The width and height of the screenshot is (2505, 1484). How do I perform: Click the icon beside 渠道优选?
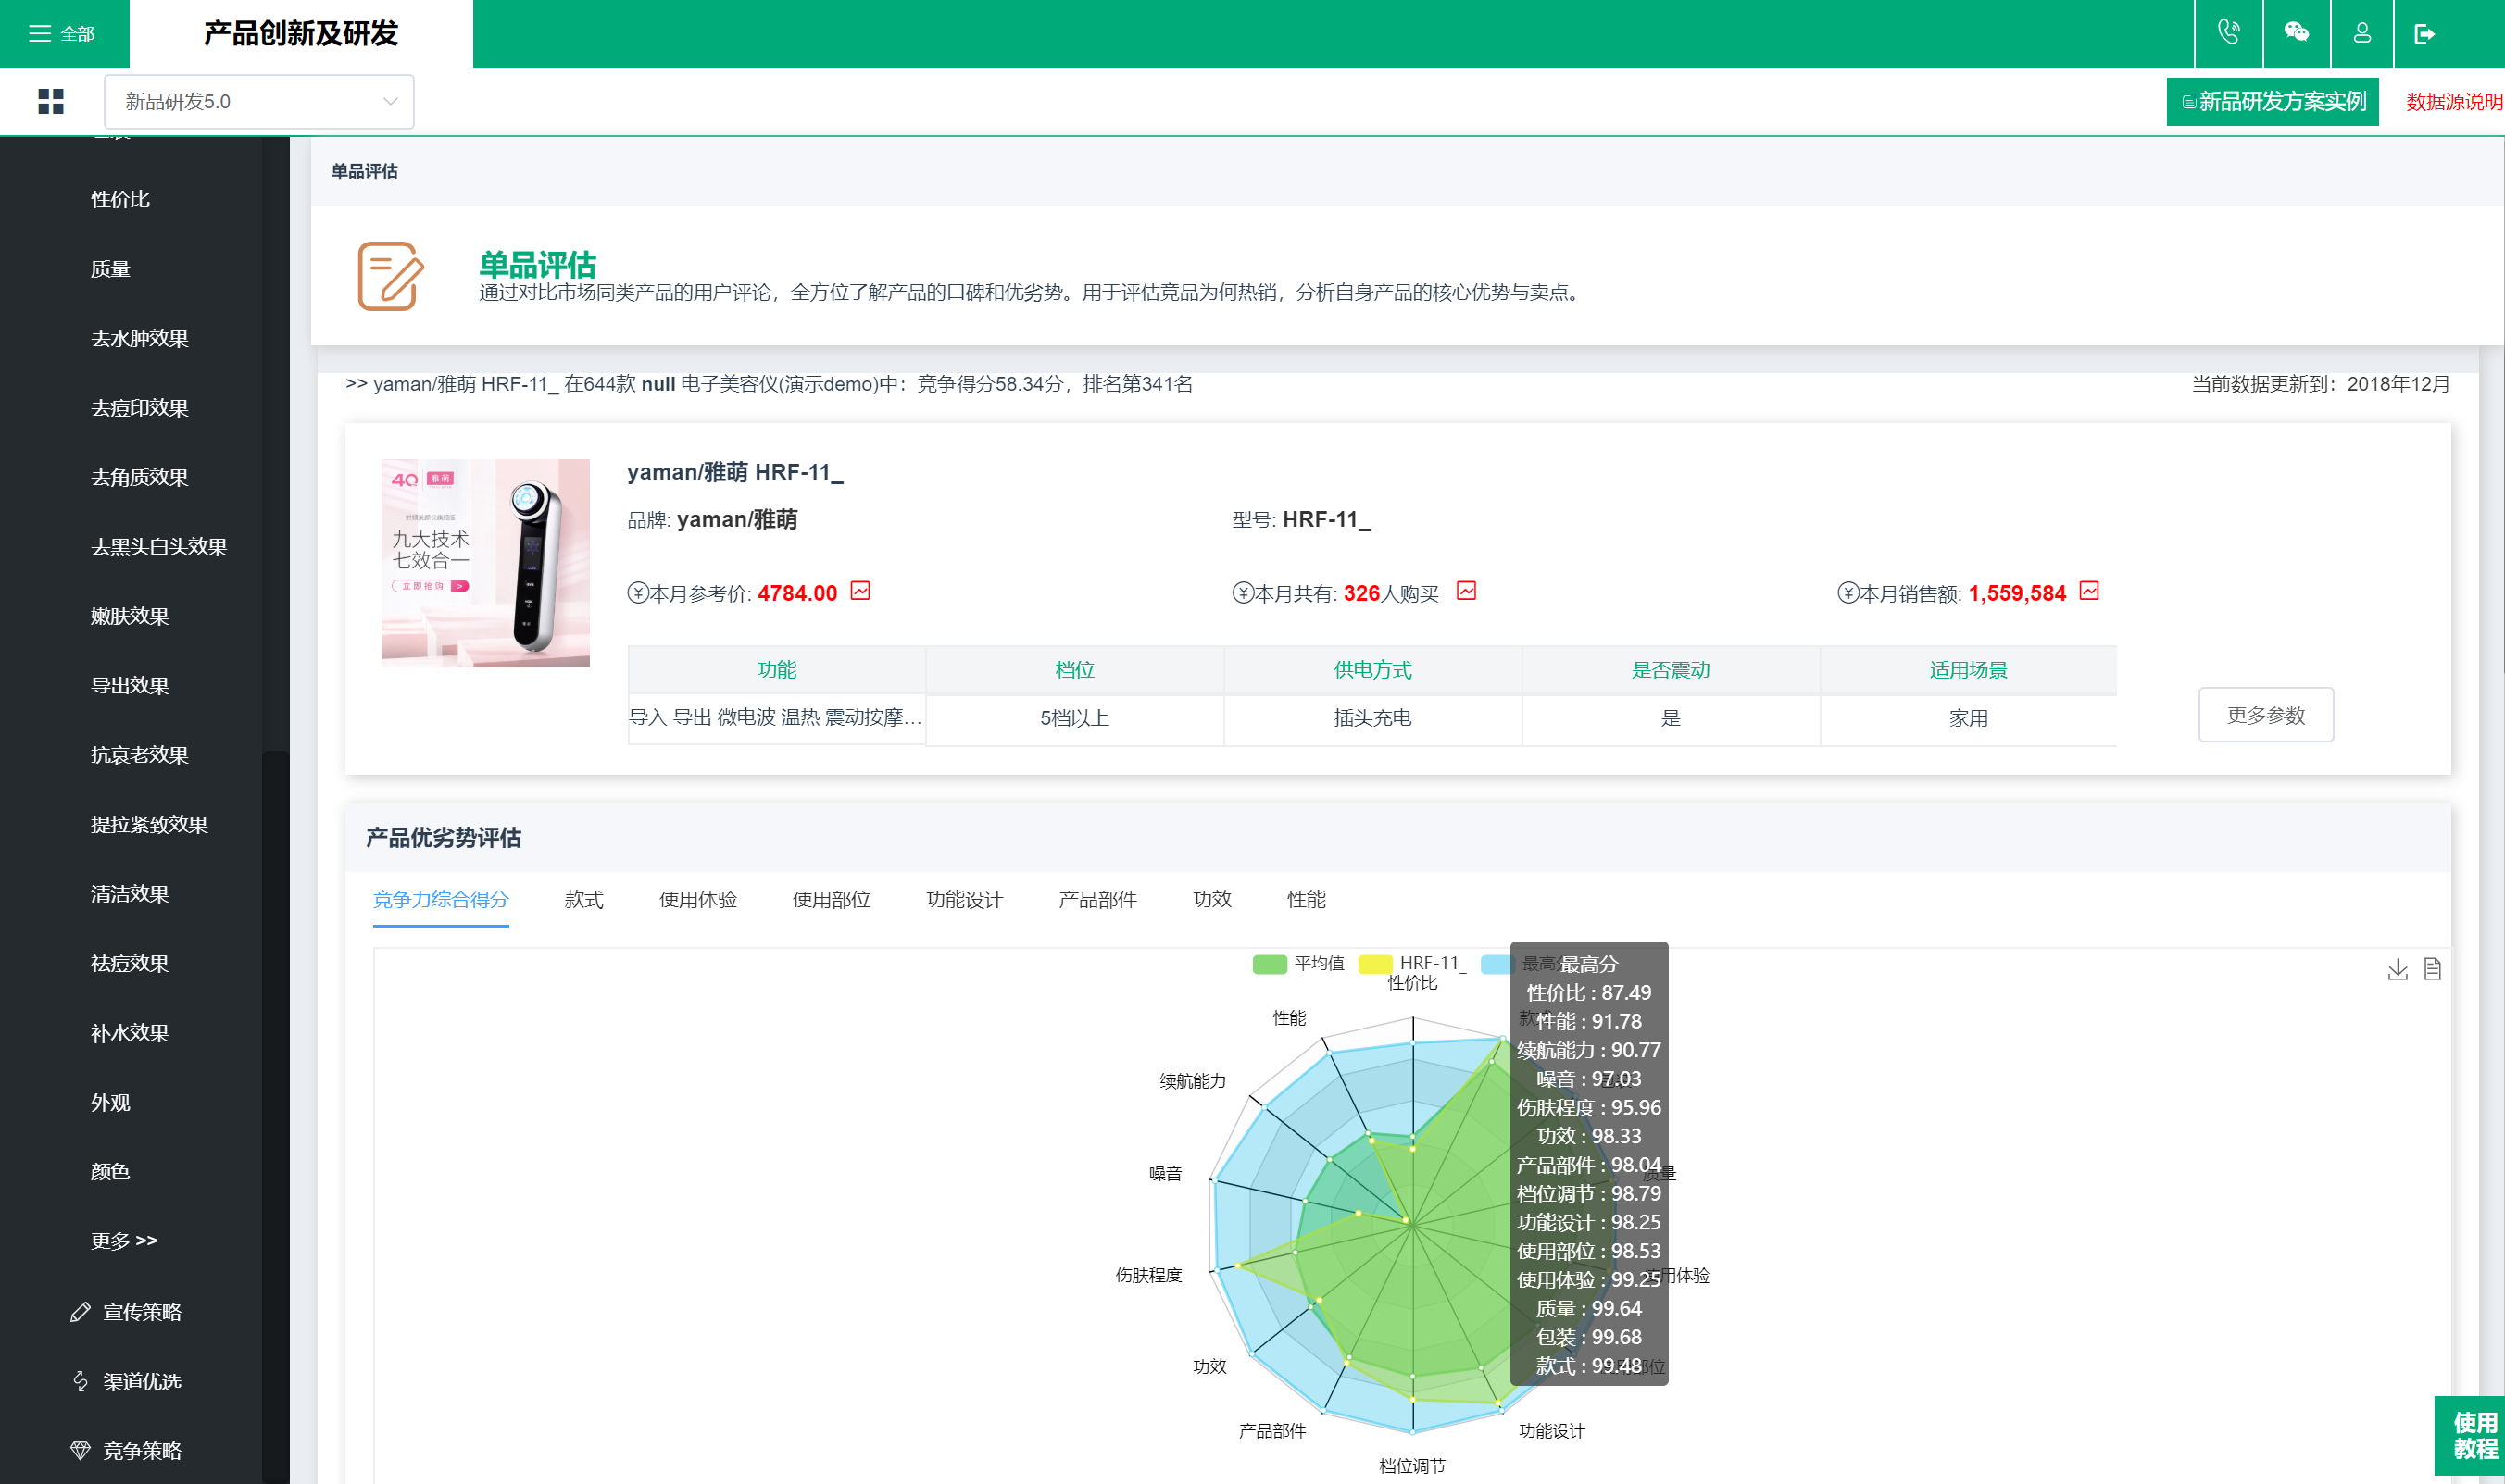[x=80, y=1381]
